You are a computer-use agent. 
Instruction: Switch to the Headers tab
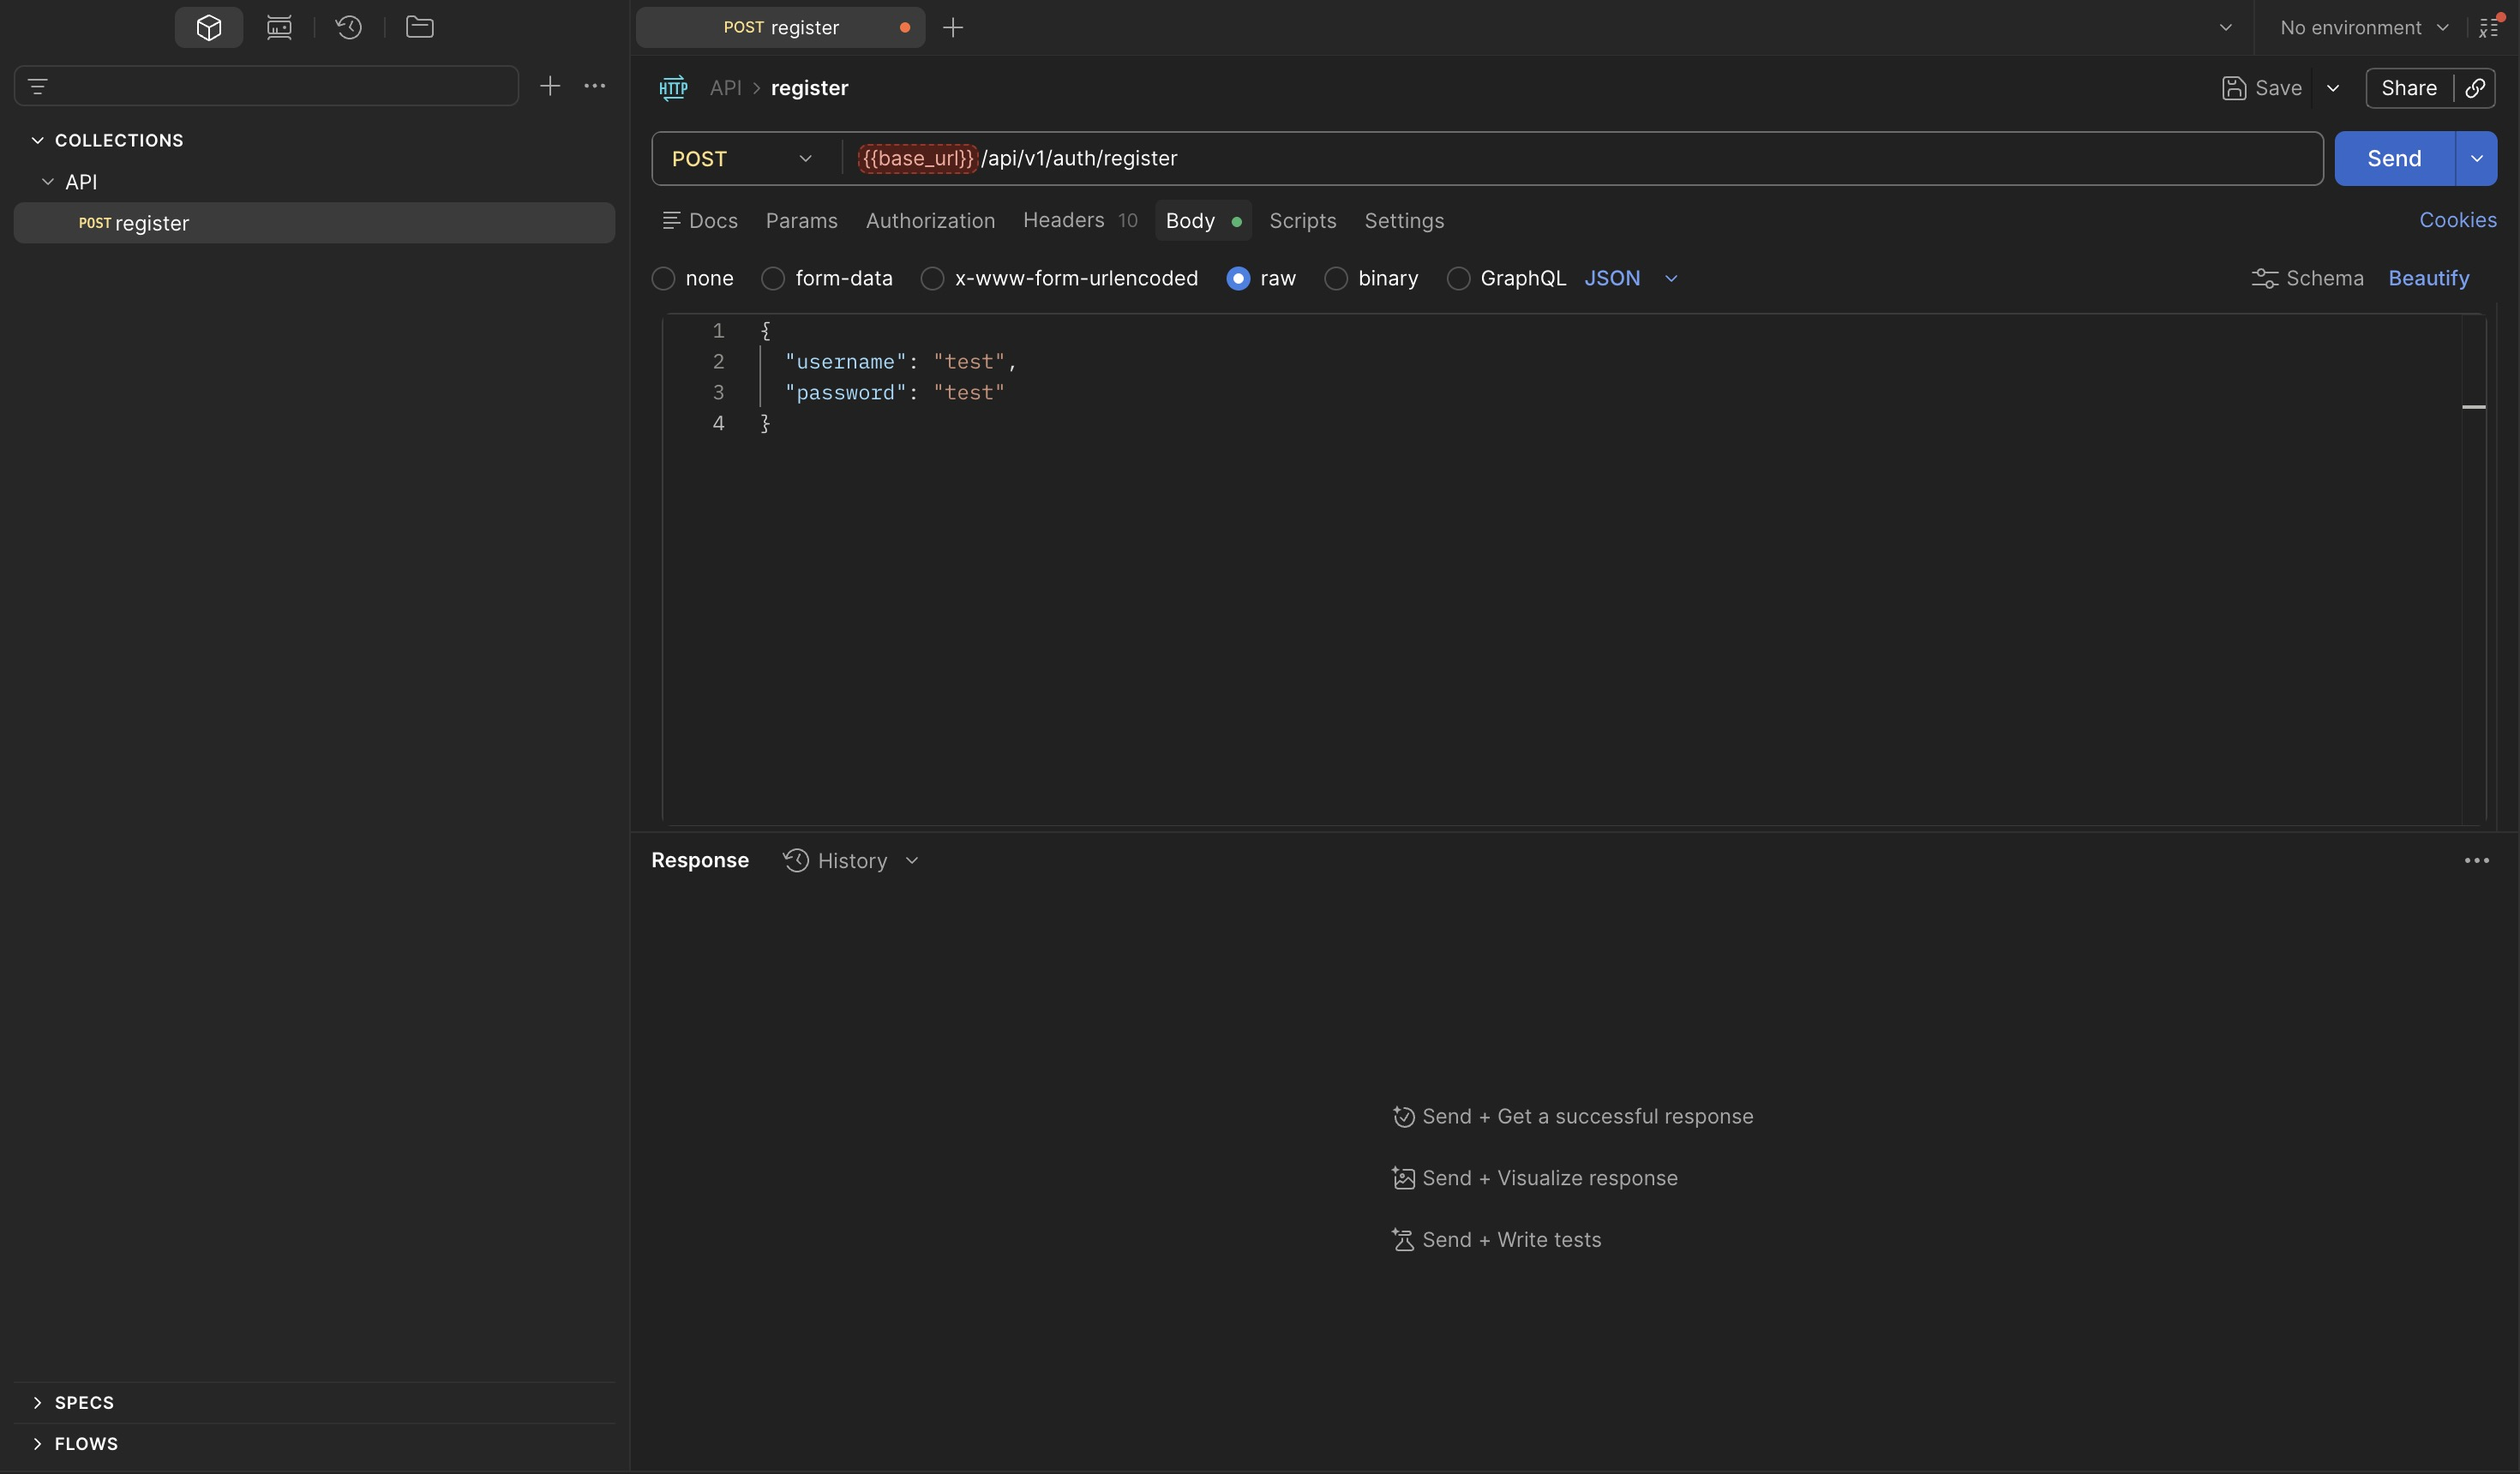click(x=1080, y=221)
